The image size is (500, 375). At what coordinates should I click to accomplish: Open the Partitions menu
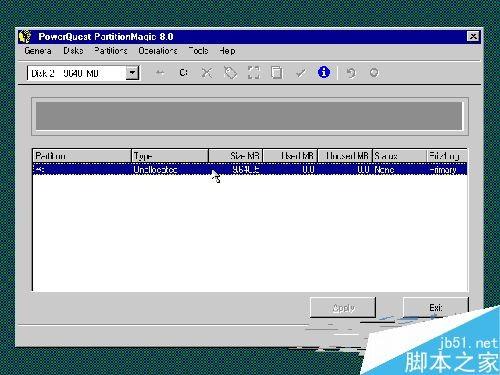tap(111, 51)
